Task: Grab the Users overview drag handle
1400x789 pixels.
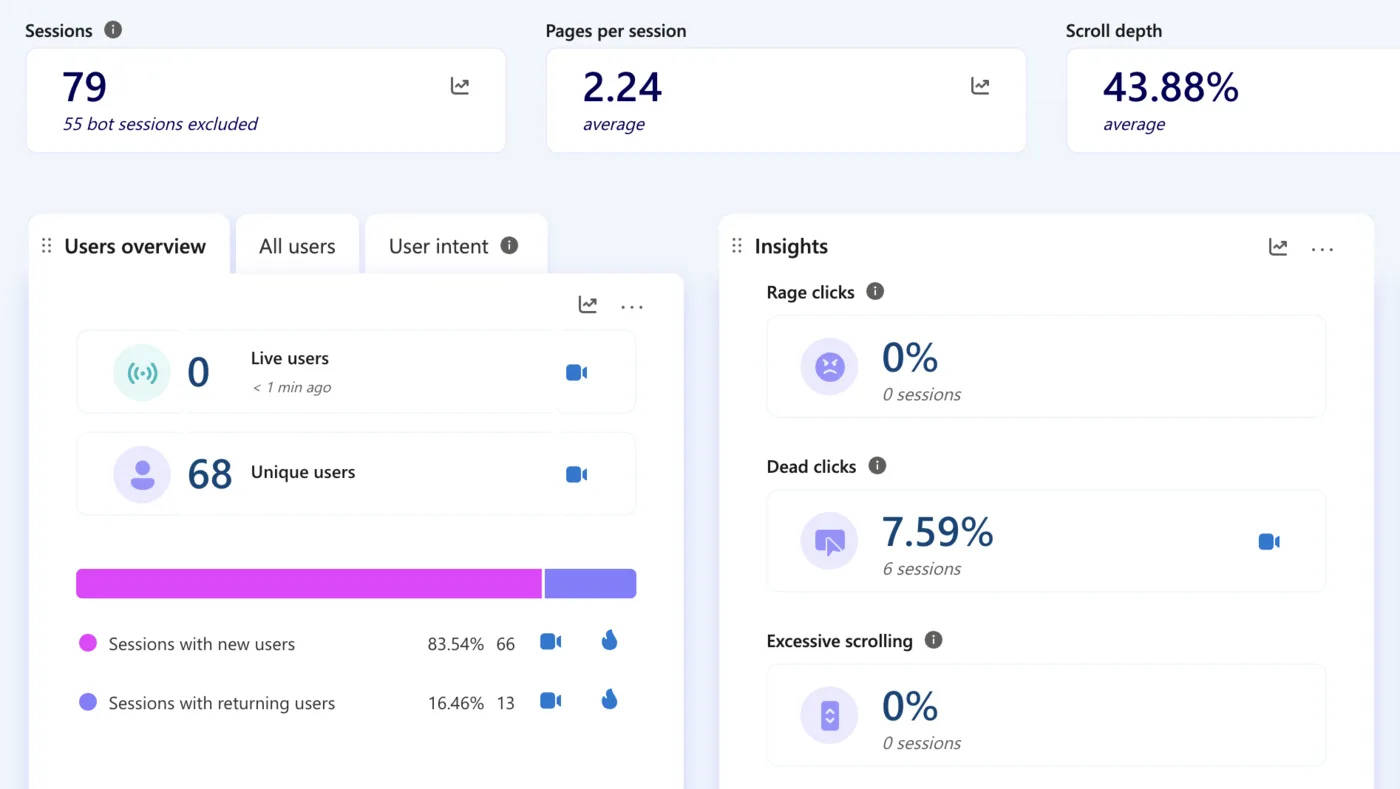Action: point(46,246)
